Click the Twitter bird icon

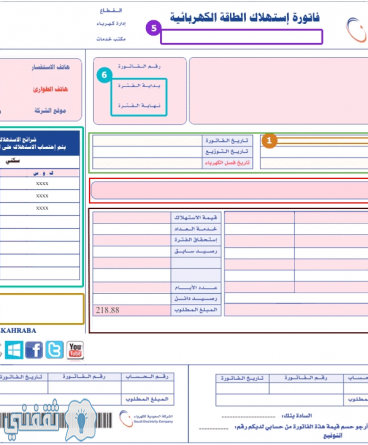pyautogui.click(x=54, y=350)
